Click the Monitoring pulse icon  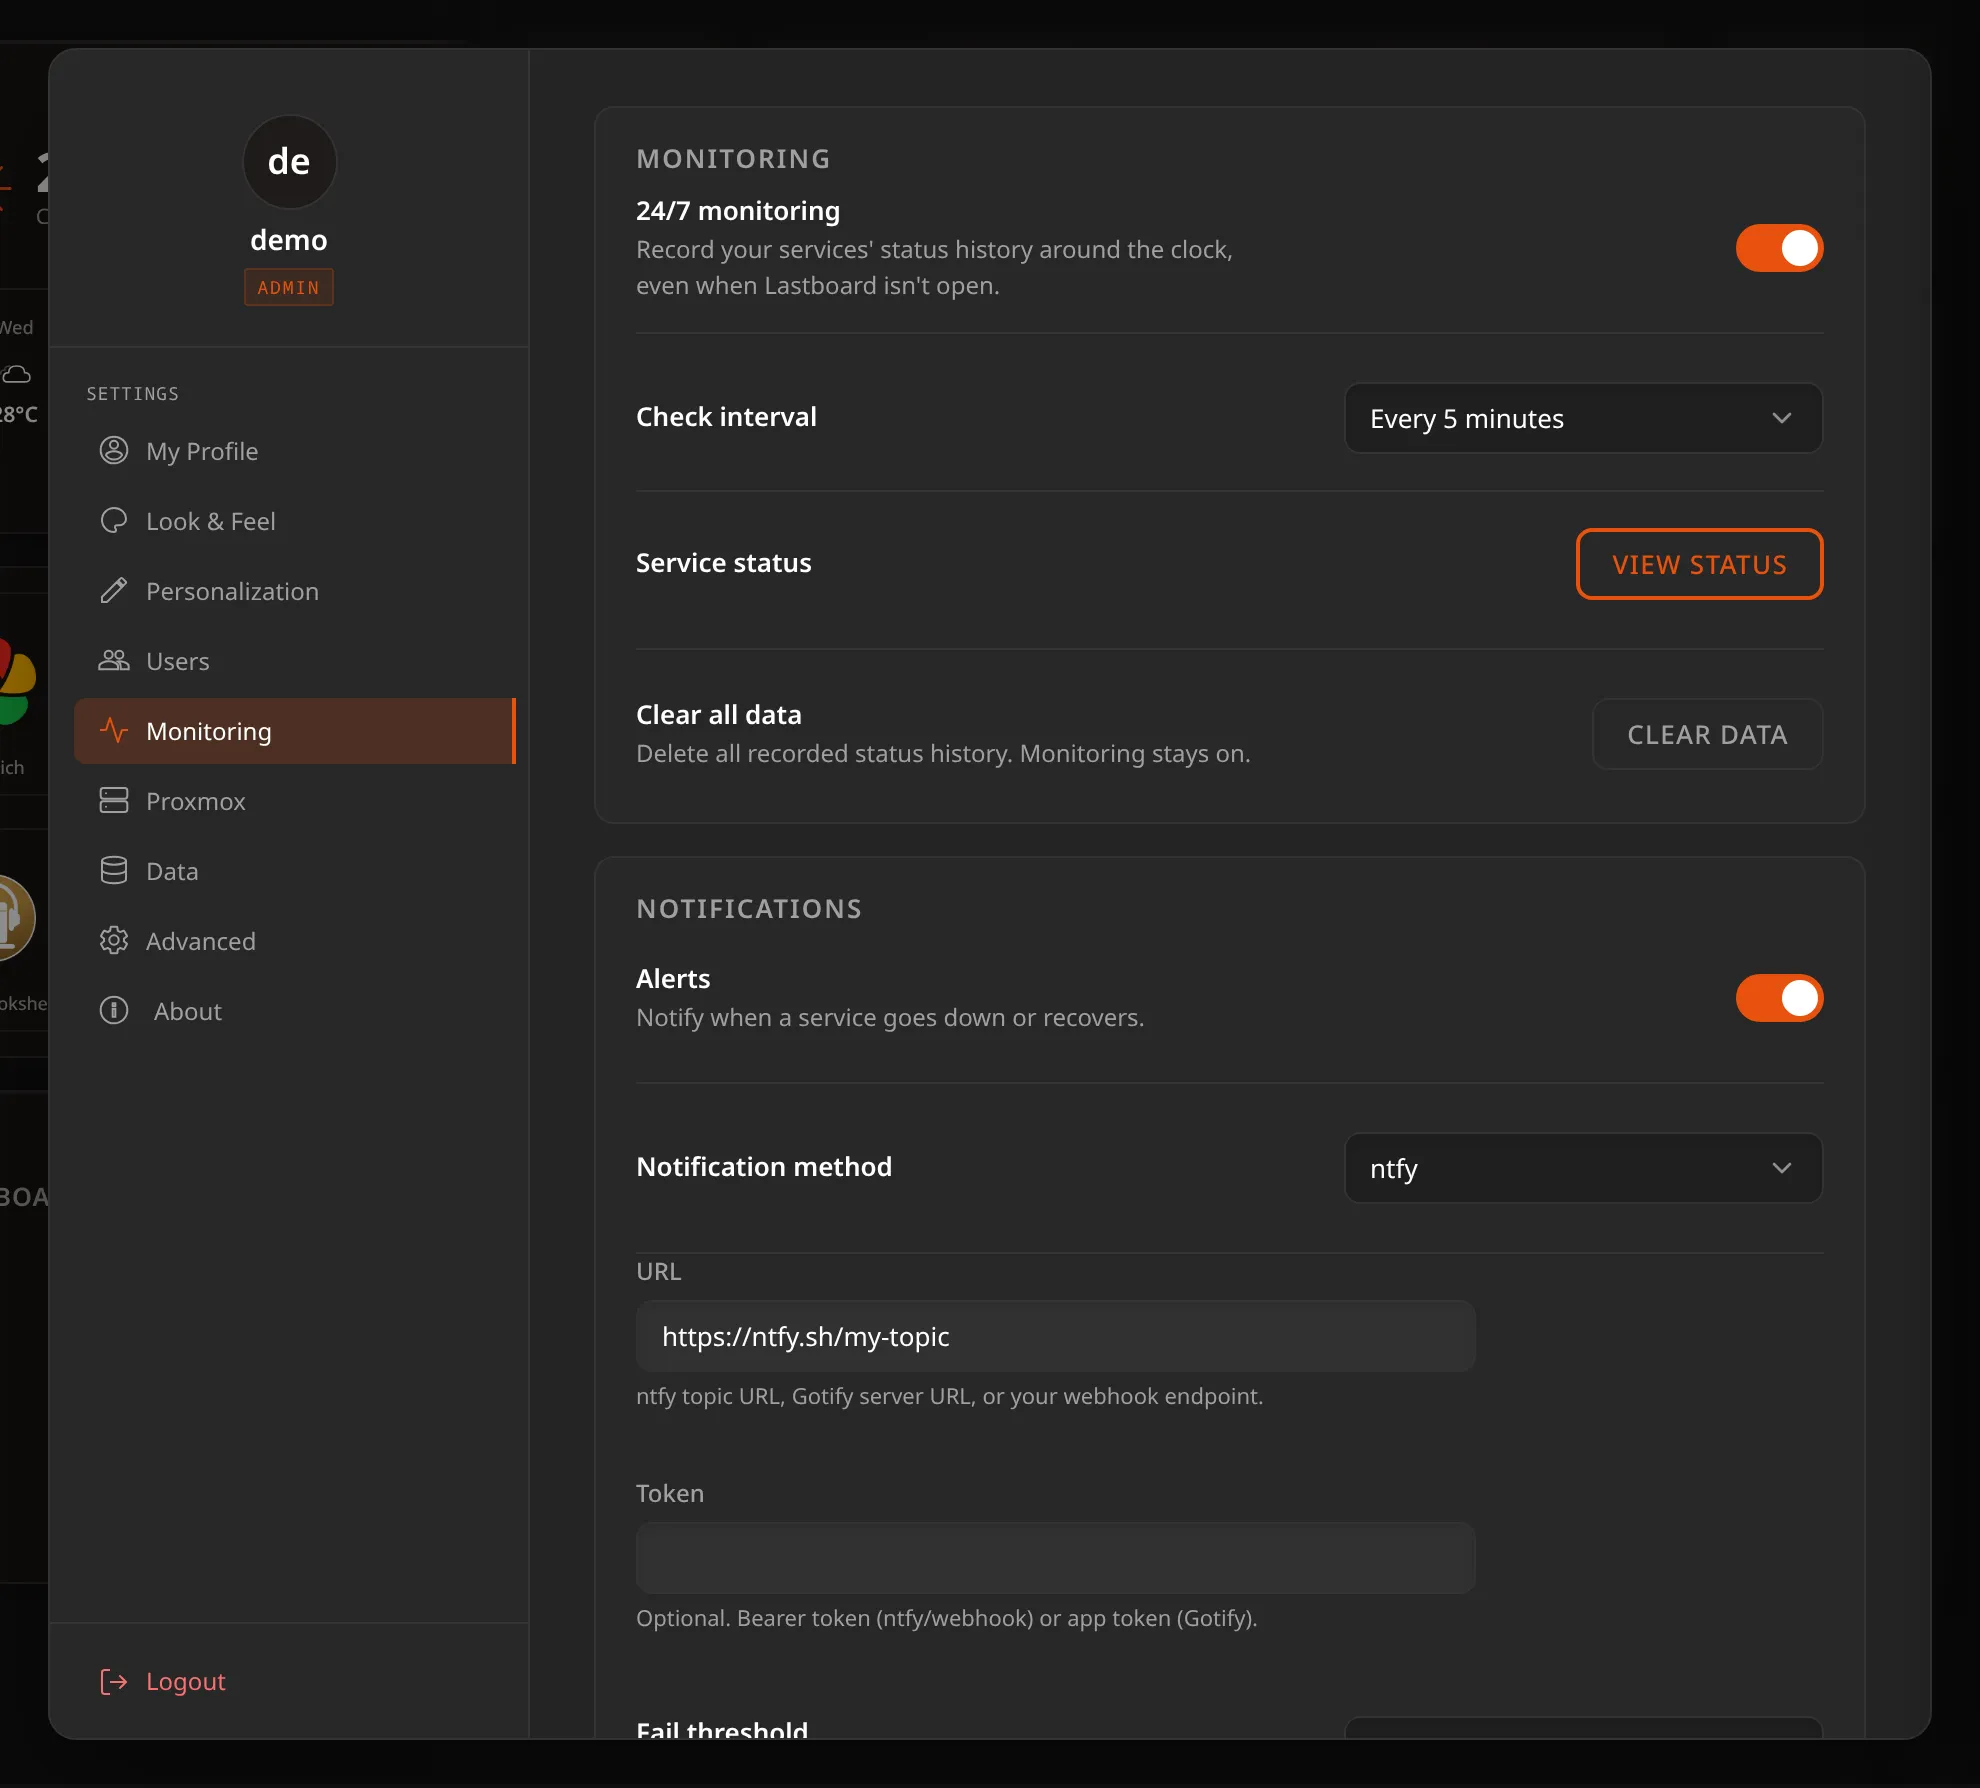(114, 731)
